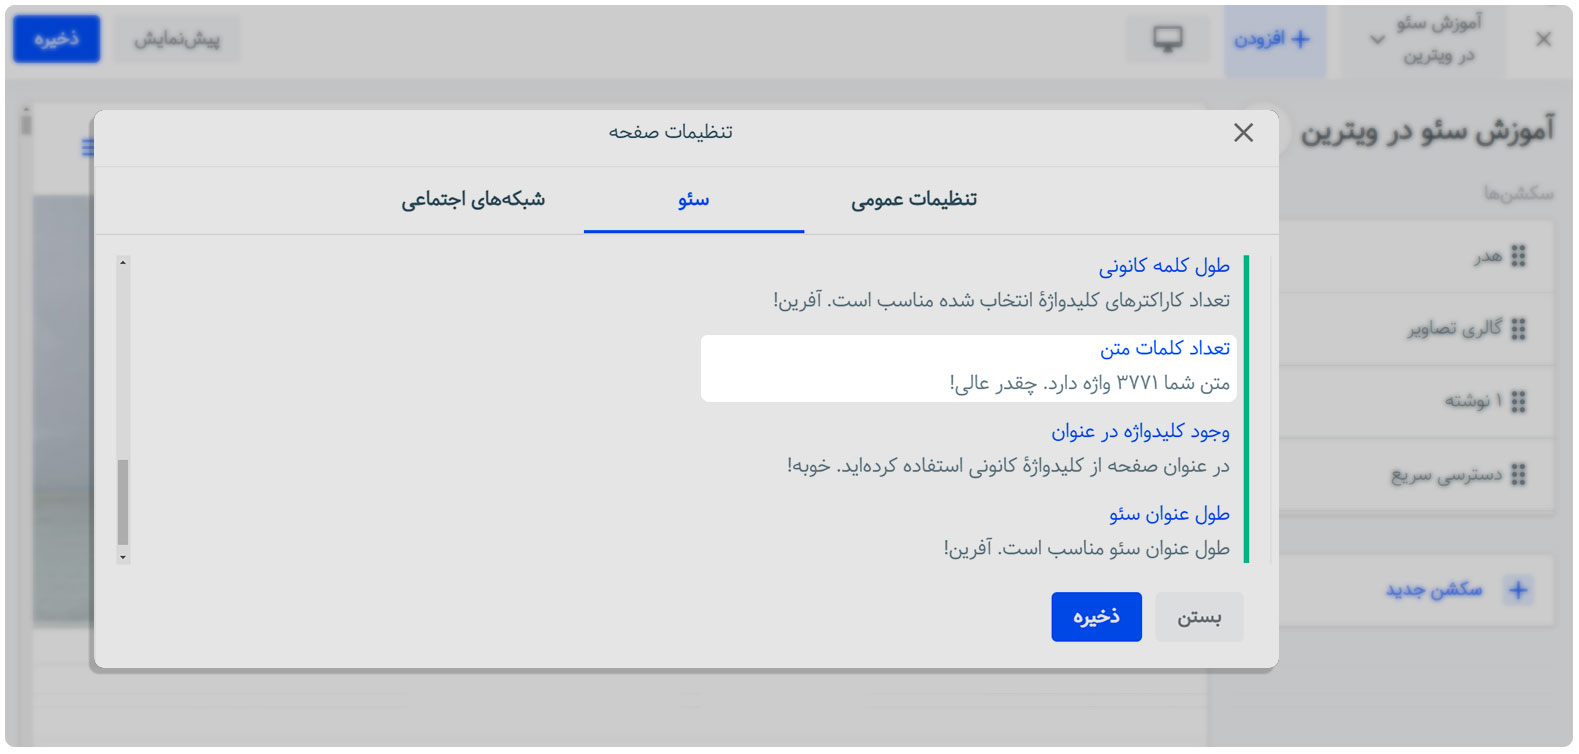Click the سکشن جدید add button
The width and height of the screenshot is (1579, 754).
point(1416,590)
